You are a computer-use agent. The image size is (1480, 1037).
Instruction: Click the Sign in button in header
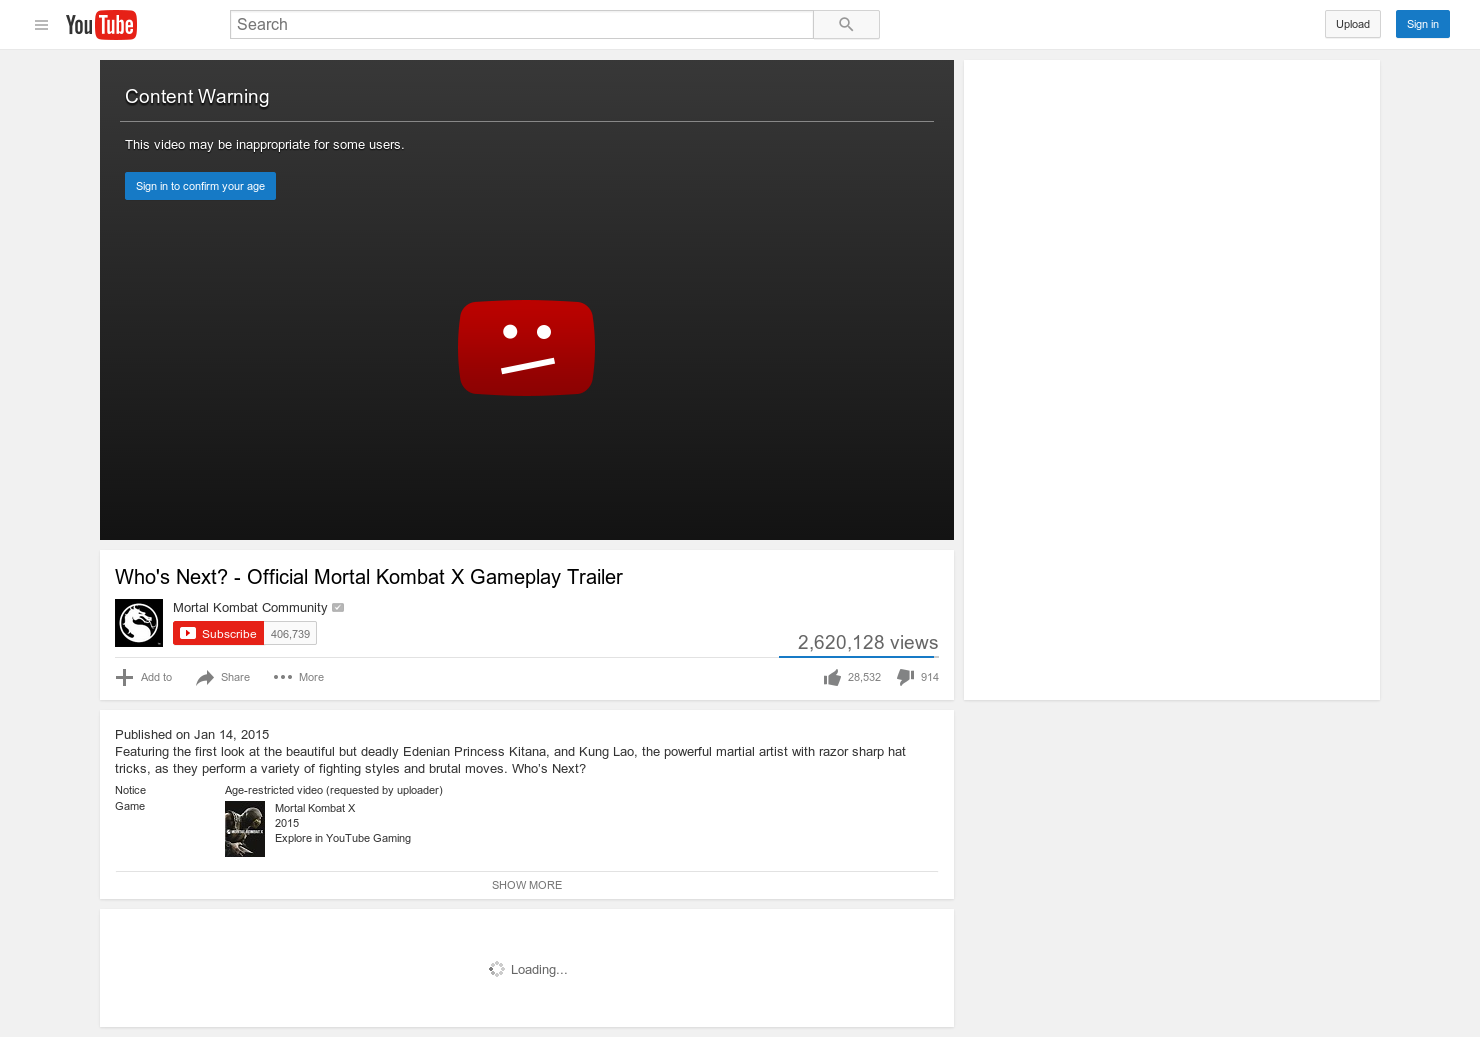click(x=1422, y=24)
